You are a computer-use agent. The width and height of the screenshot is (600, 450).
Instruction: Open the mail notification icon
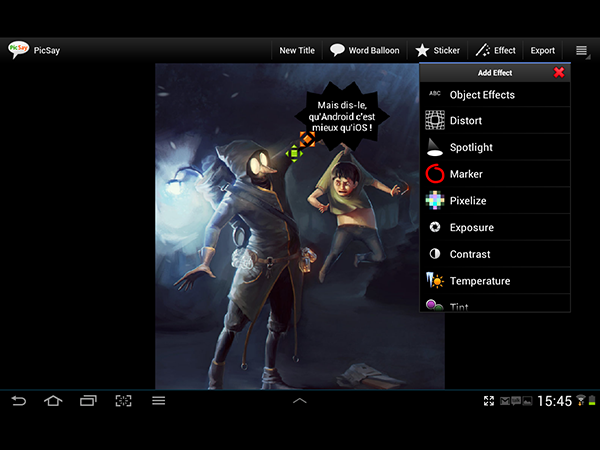505,401
